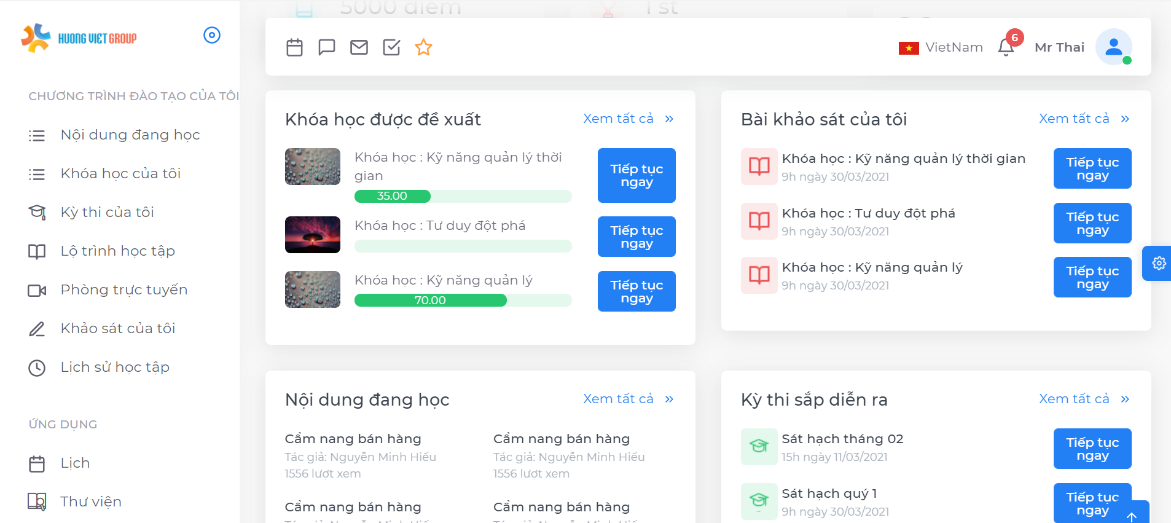1171x523 pixels.
Task: Open the Mr Thai account name
Action: (1059, 48)
